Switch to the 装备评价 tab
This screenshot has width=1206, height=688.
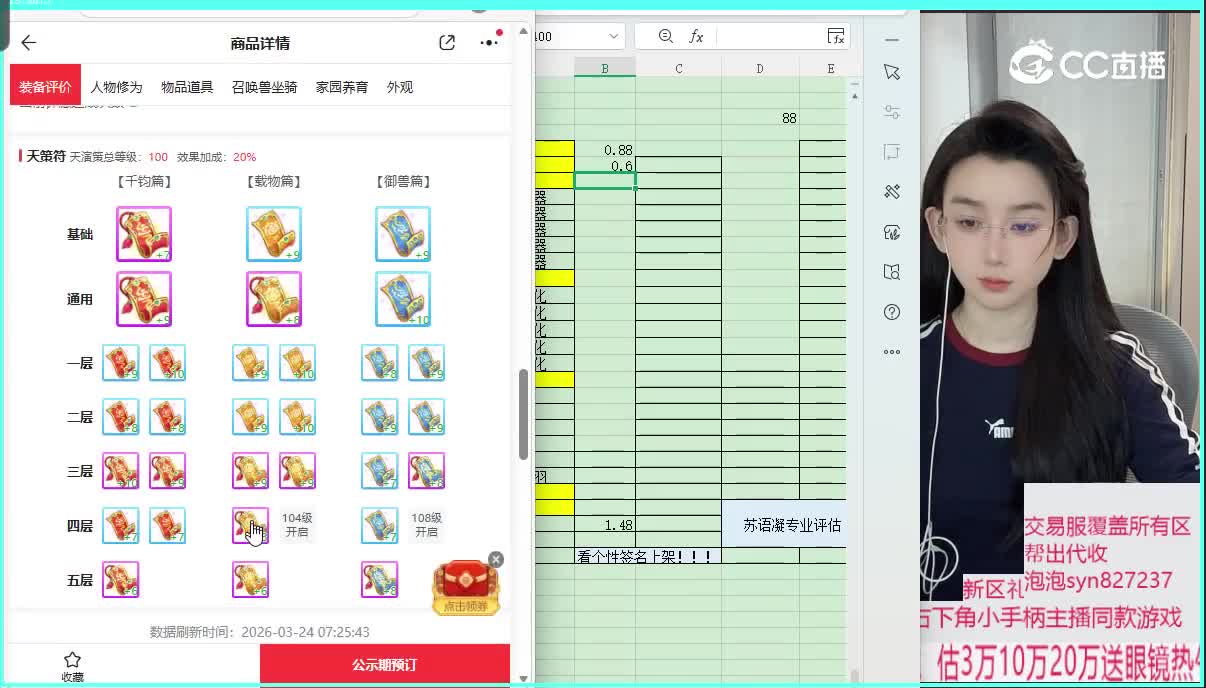click(x=45, y=87)
